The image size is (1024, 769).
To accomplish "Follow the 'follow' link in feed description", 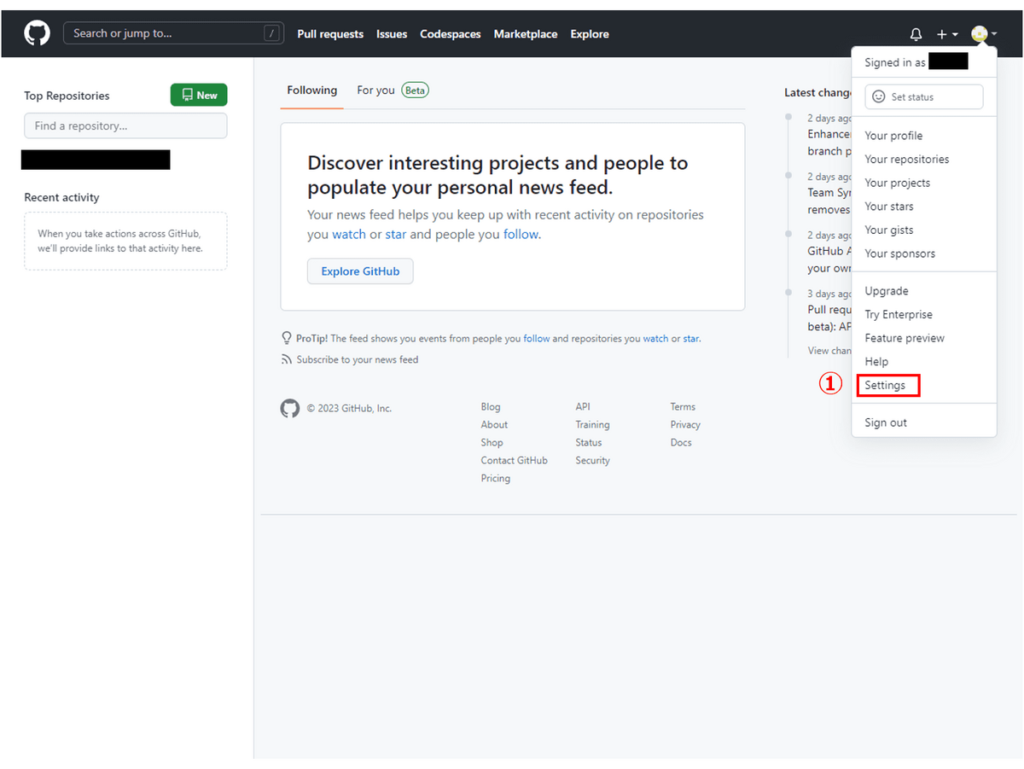I will 520,234.
